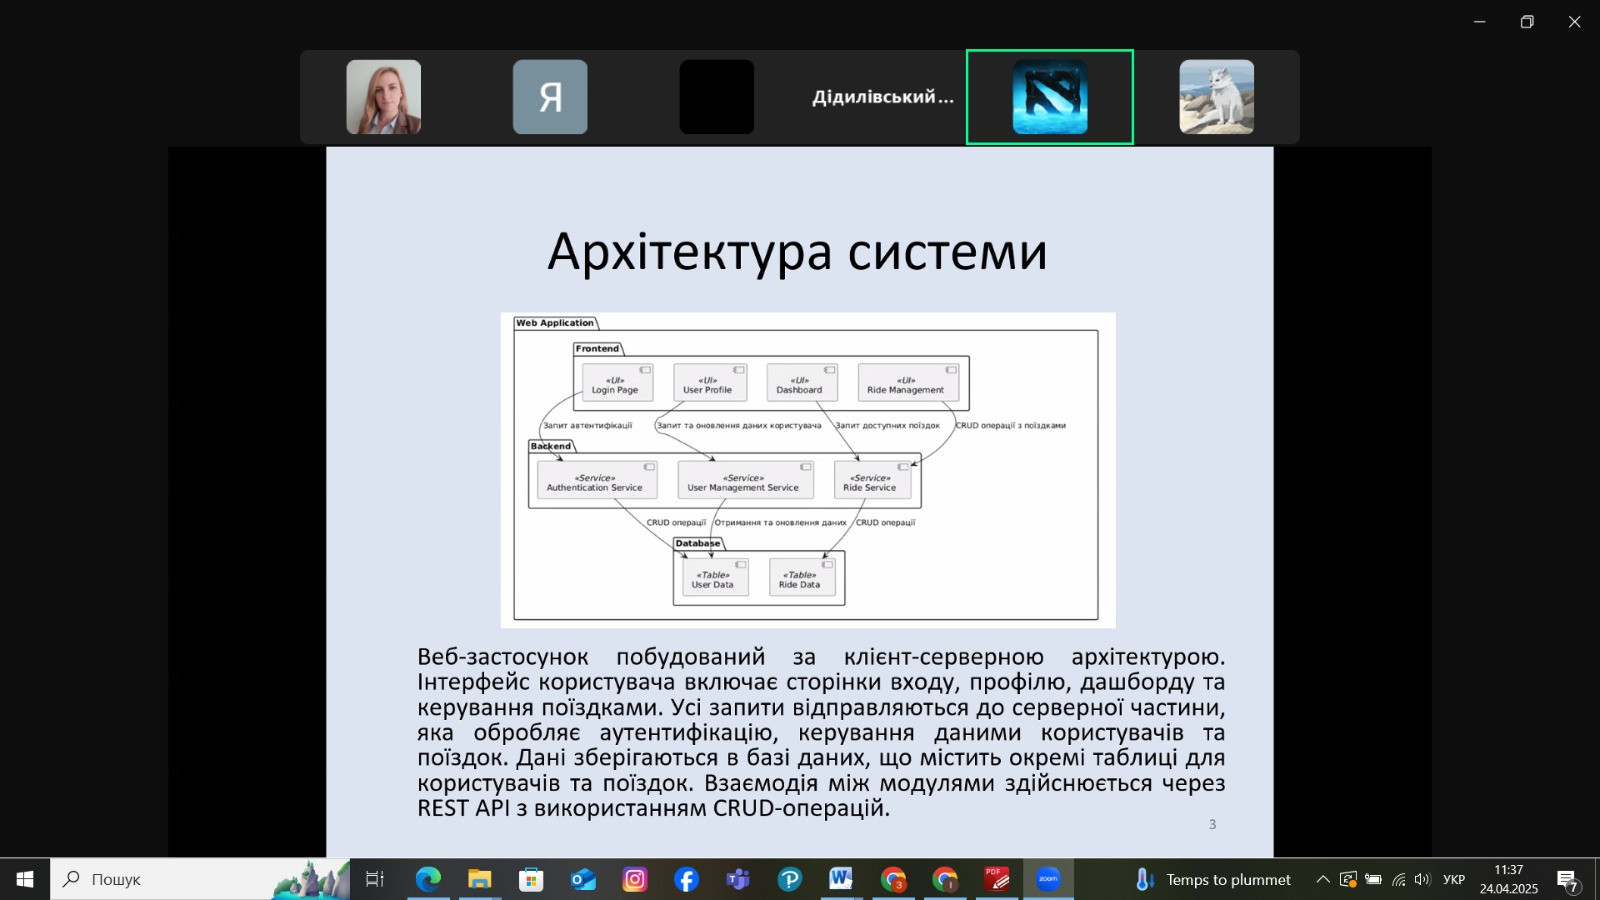
Task: Click the 'Frontend' package label
Action: pos(597,349)
